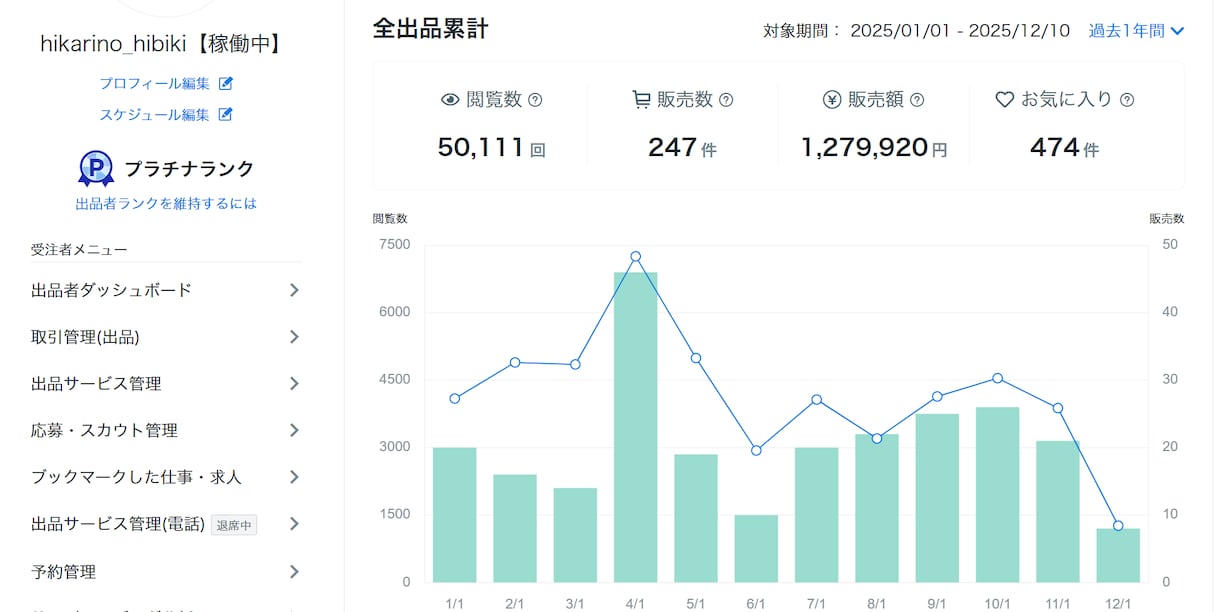Click the help icon next to お気に入り
This screenshot has width=1220, height=612.
click(x=1127, y=100)
